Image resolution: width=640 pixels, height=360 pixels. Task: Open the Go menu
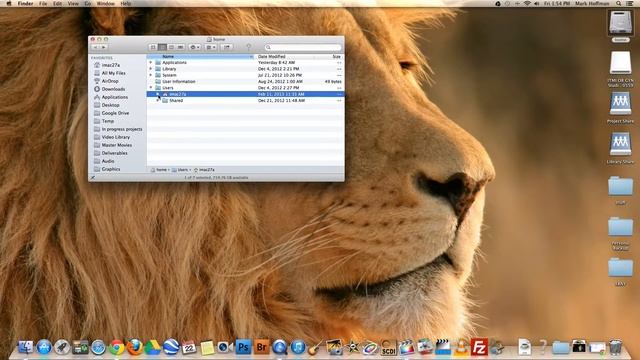tap(88, 3)
